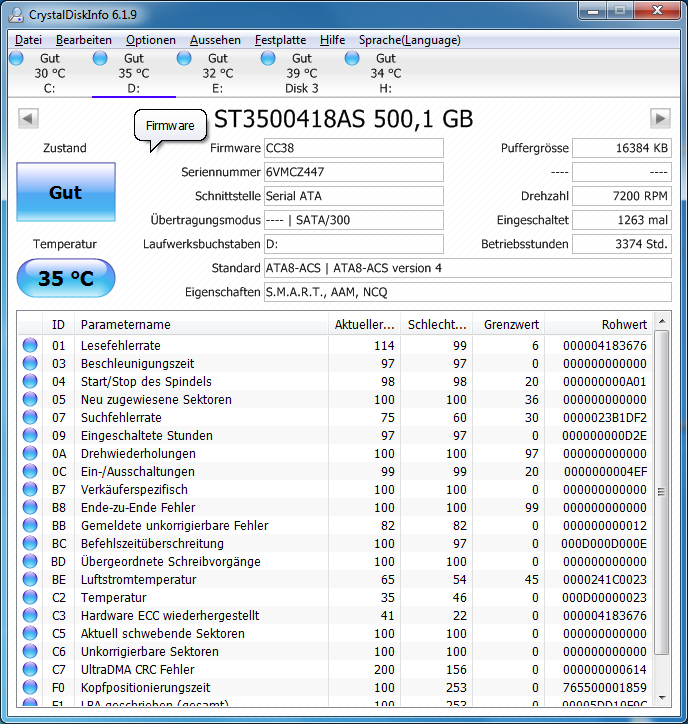Viewport: 688px width, 724px height.
Task: Click the Schnittstelle field Serial ATA
Action: point(354,196)
